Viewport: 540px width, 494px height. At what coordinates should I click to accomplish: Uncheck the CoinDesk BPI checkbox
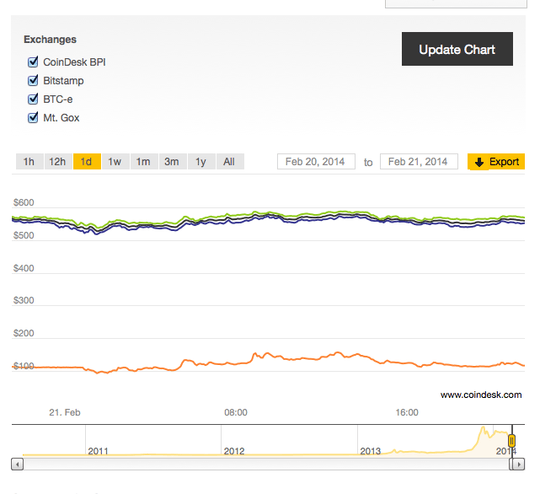coord(33,62)
